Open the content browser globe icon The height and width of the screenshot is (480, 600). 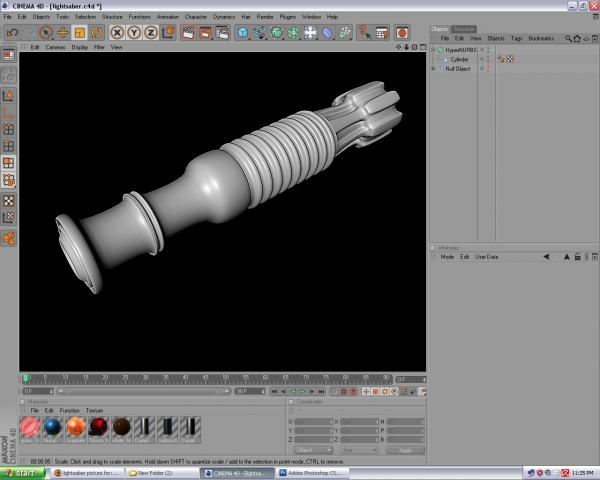pyautogui.click(x=402, y=33)
